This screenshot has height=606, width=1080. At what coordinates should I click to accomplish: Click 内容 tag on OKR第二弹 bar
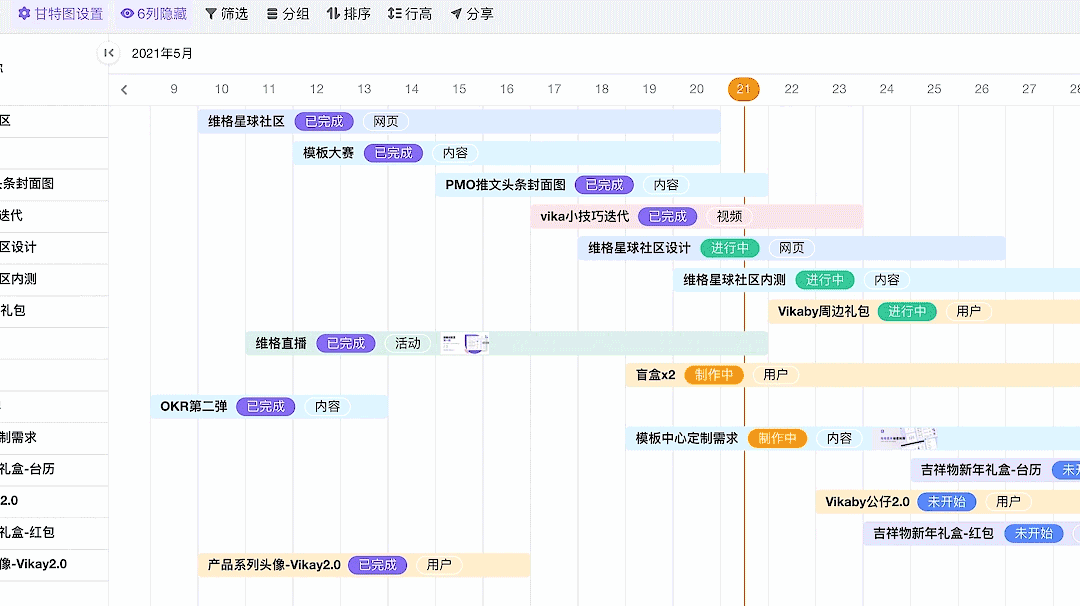(327, 406)
